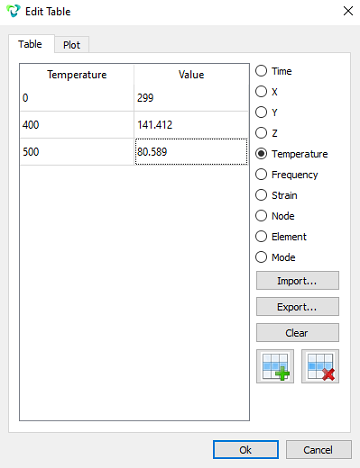Open the Table tab
Image resolution: width=360 pixels, height=468 pixels.
click(x=31, y=44)
